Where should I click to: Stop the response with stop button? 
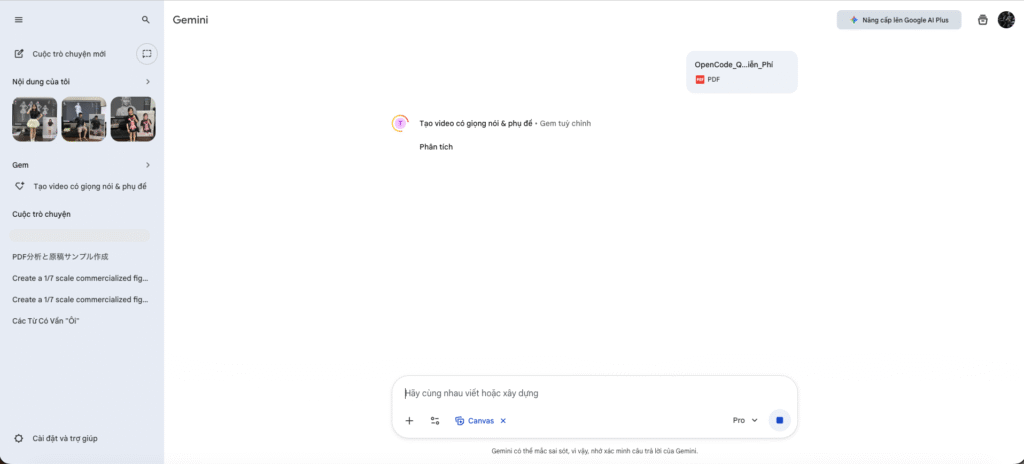click(780, 421)
